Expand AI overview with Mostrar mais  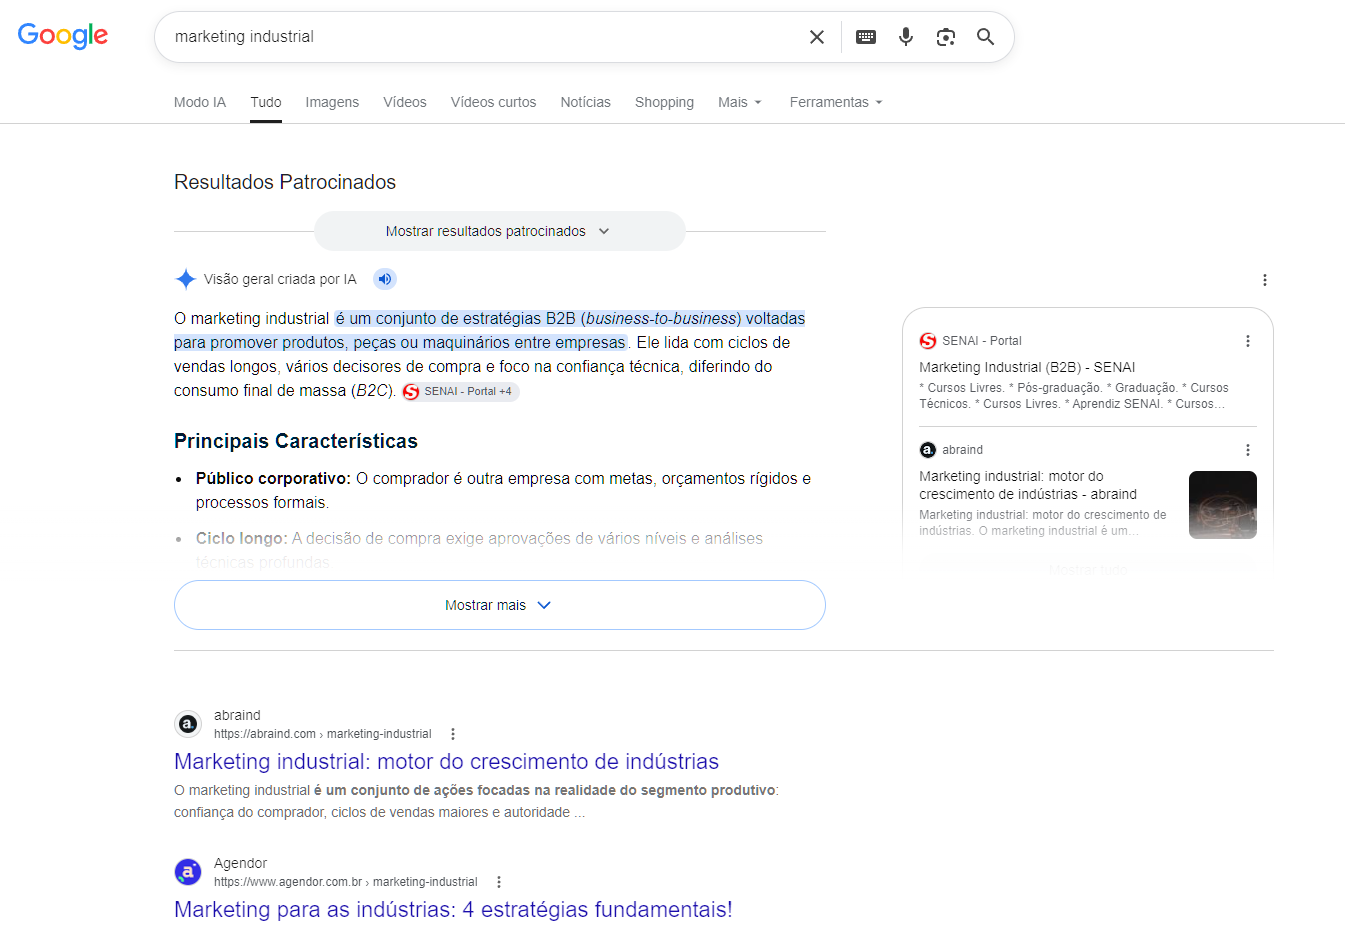(x=500, y=605)
